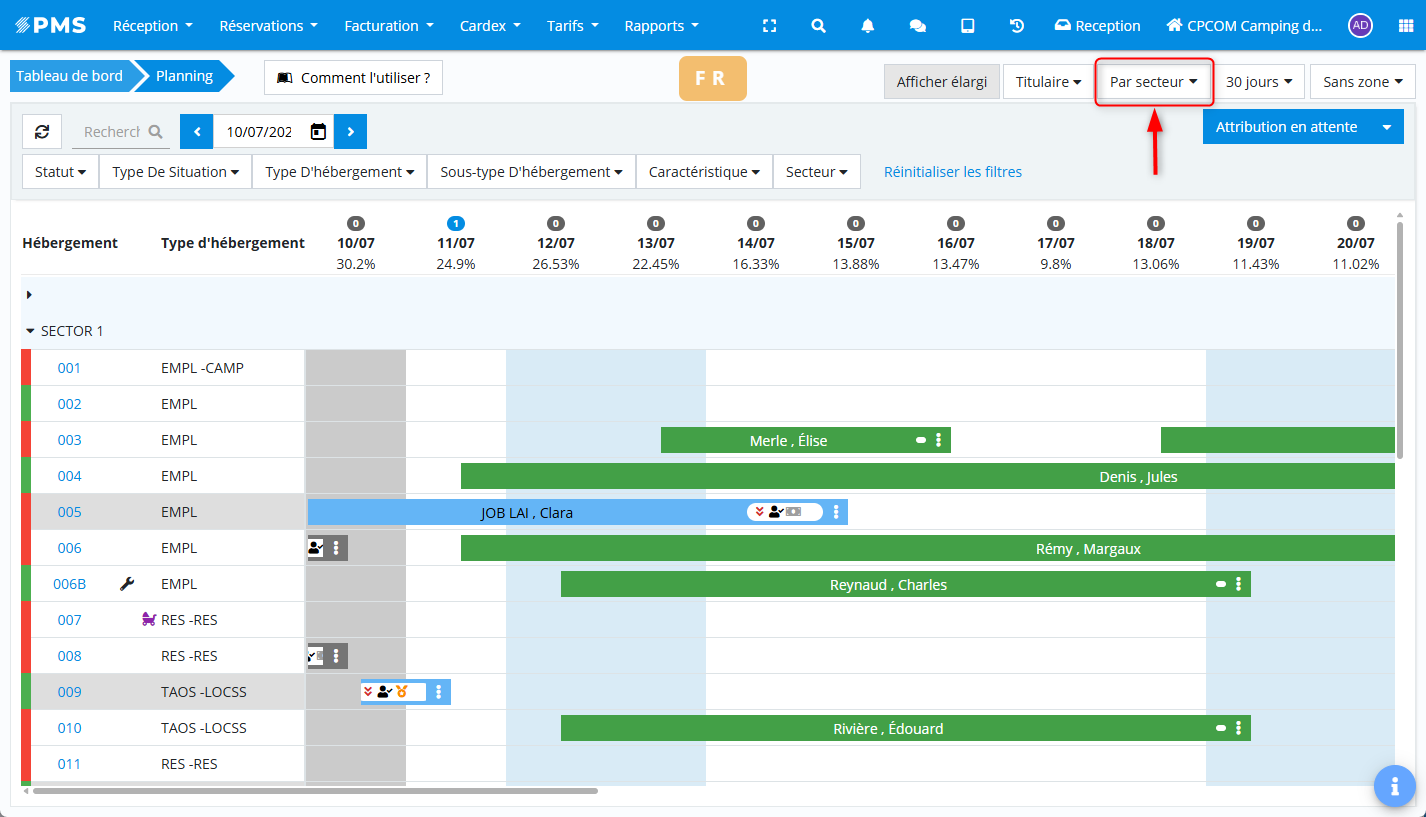Open the Merle, Élise reservation bar

point(788,441)
